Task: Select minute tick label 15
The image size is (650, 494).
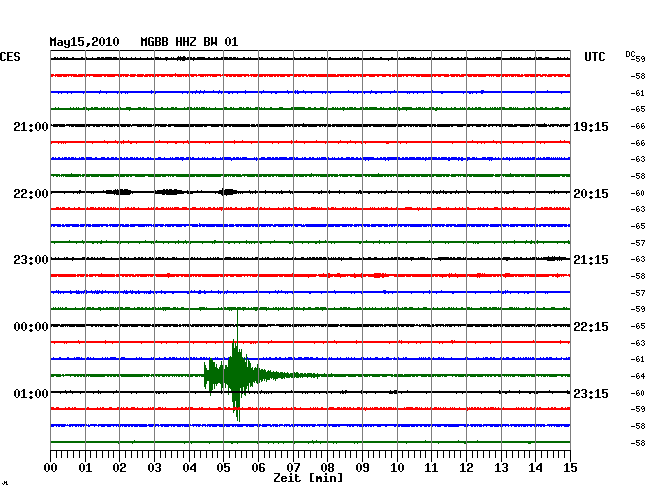Action: 570,468
